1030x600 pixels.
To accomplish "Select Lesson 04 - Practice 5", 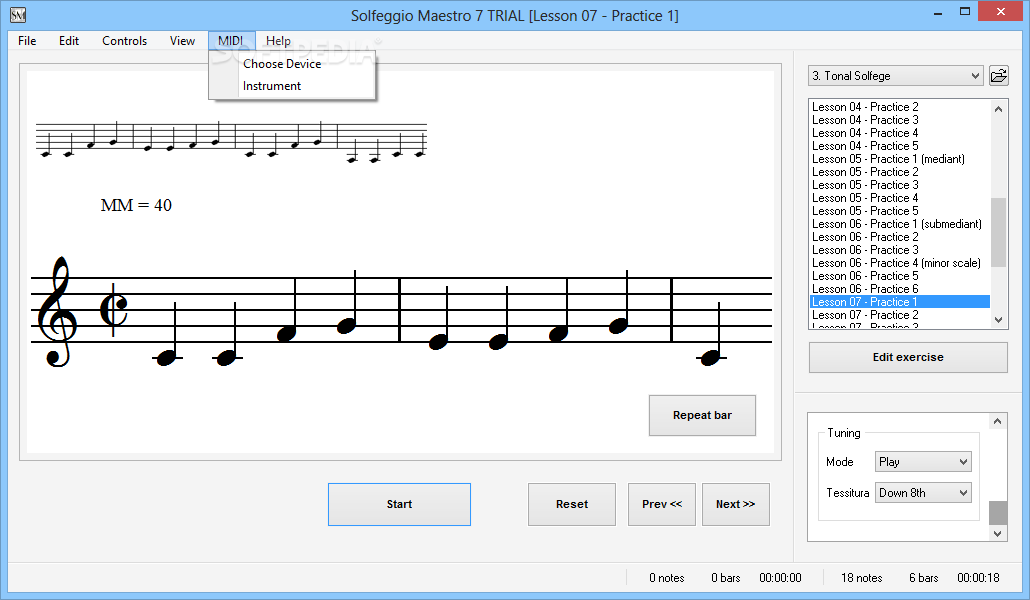I will click(x=900, y=146).
